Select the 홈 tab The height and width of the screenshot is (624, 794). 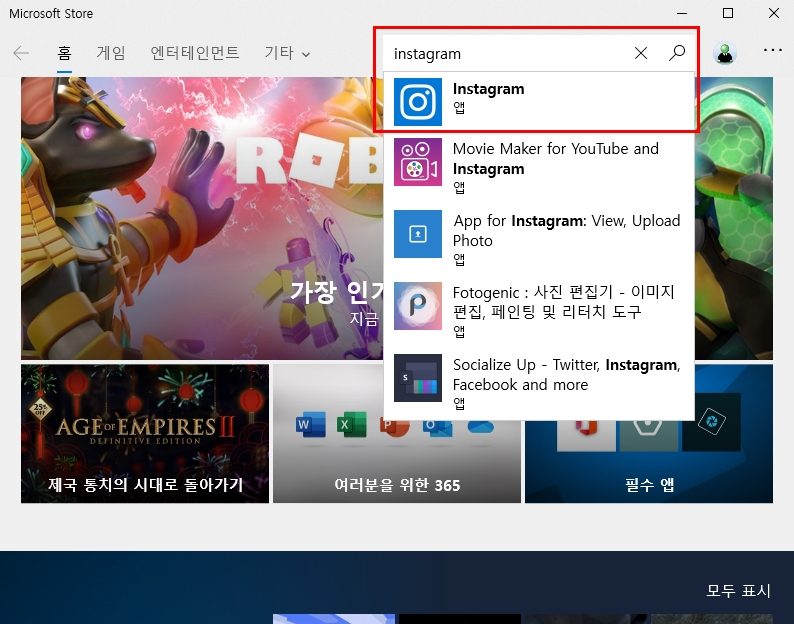click(x=64, y=53)
